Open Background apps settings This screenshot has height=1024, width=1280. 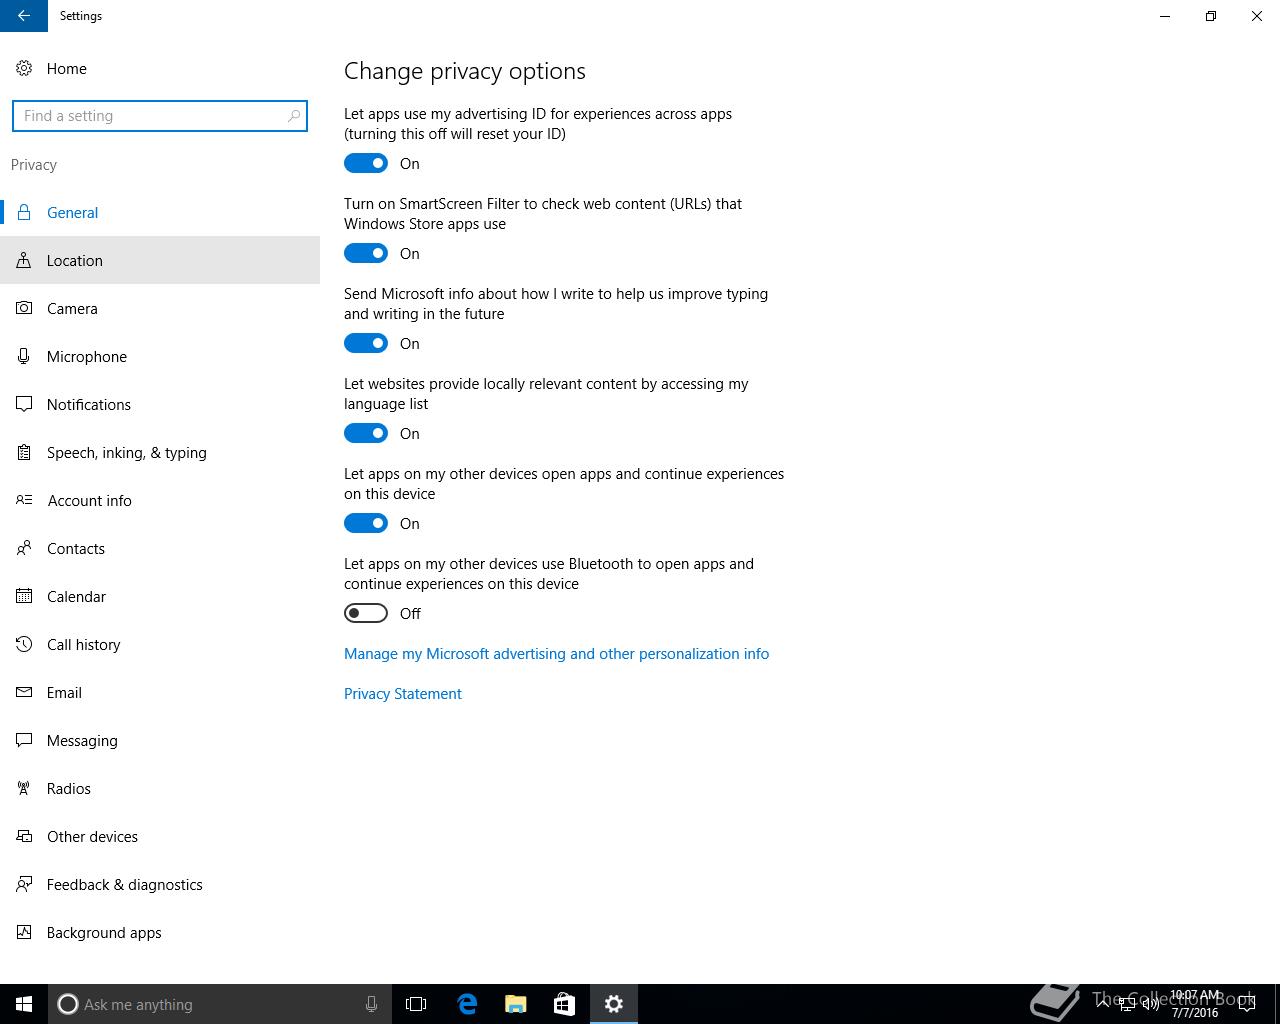[x=160, y=932]
